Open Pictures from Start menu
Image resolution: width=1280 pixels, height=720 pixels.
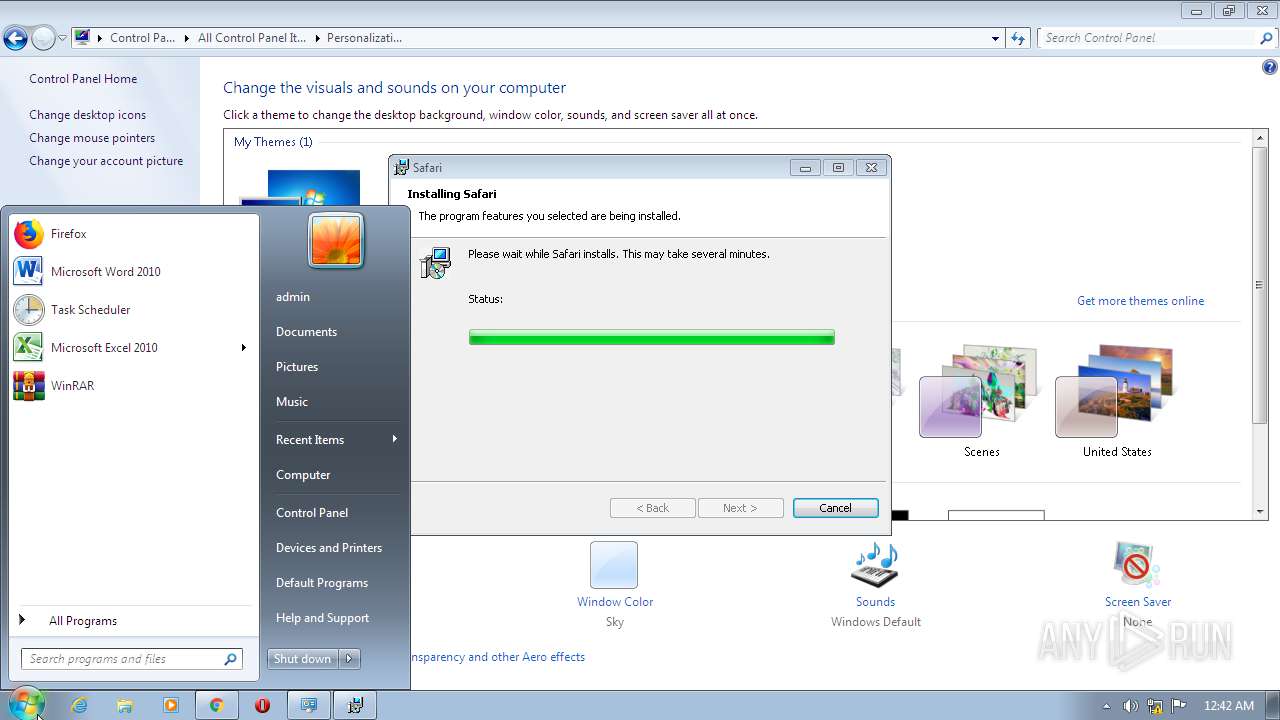point(297,367)
